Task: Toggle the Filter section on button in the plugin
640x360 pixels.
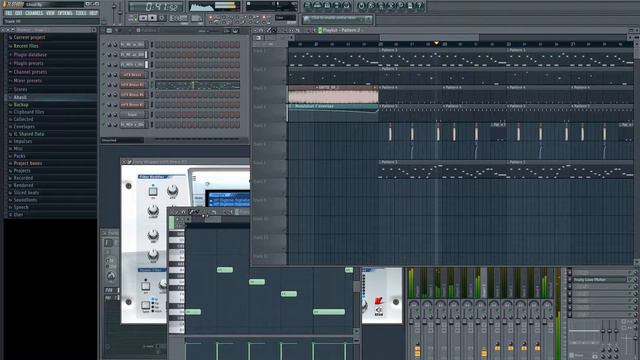Action: coord(153,191)
